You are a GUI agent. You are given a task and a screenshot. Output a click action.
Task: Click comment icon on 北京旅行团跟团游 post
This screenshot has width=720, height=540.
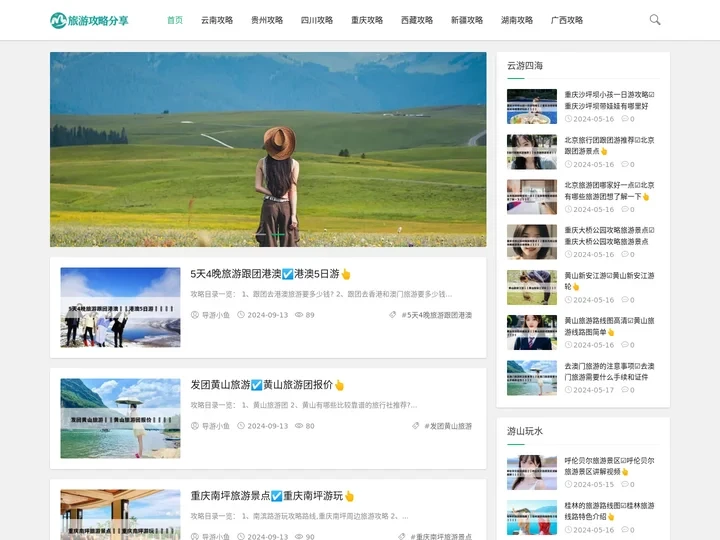(624, 164)
